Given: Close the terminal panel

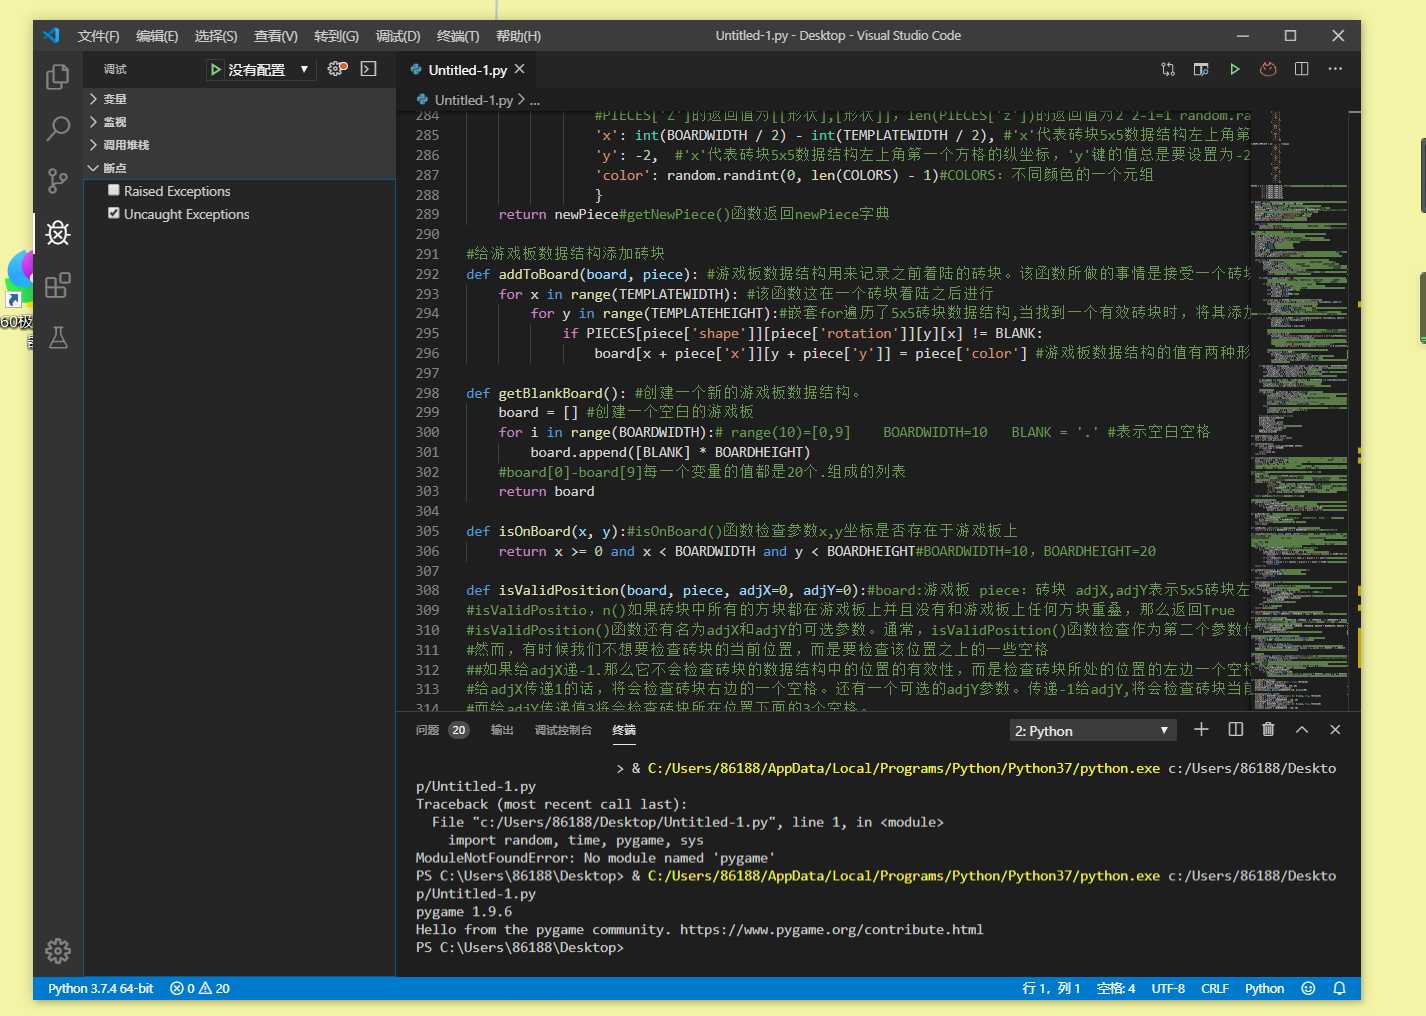Looking at the screenshot, I should pos(1335,730).
